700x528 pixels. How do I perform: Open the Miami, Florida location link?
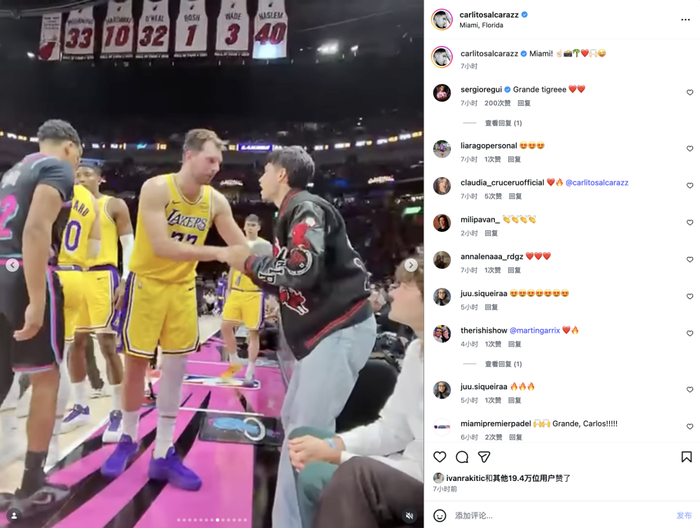tap(481, 25)
